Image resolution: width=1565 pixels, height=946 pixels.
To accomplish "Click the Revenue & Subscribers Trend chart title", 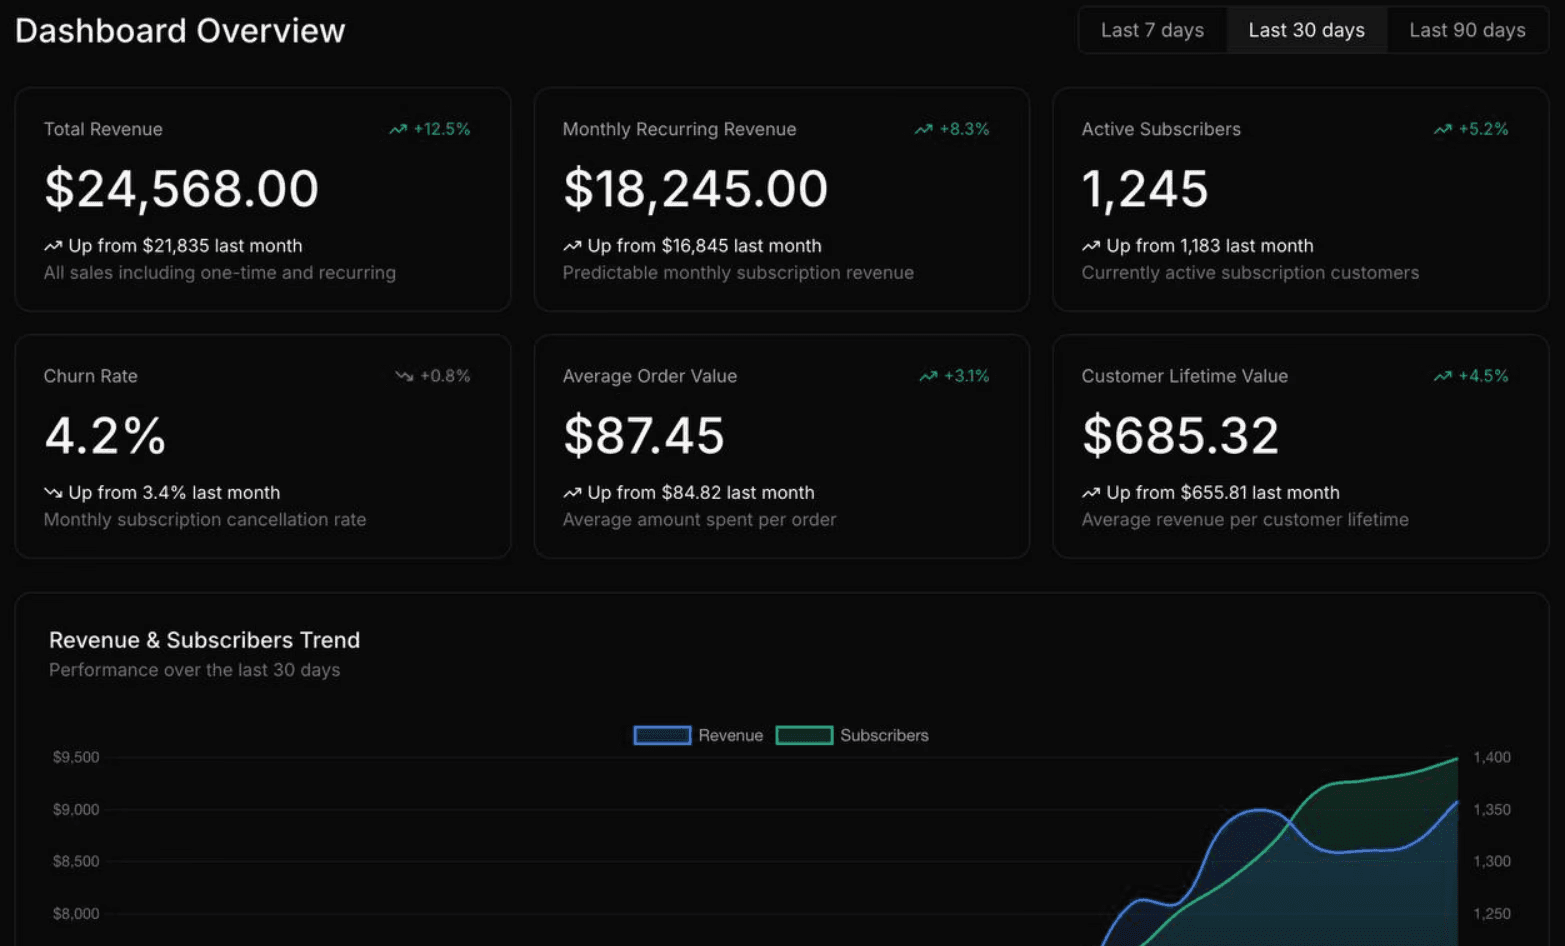I will pos(204,640).
